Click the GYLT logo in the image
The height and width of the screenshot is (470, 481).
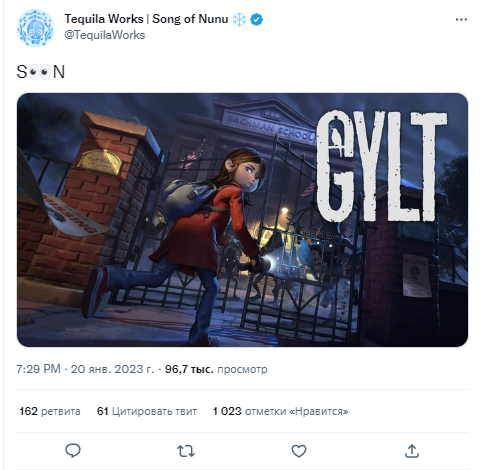pos(381,166)
